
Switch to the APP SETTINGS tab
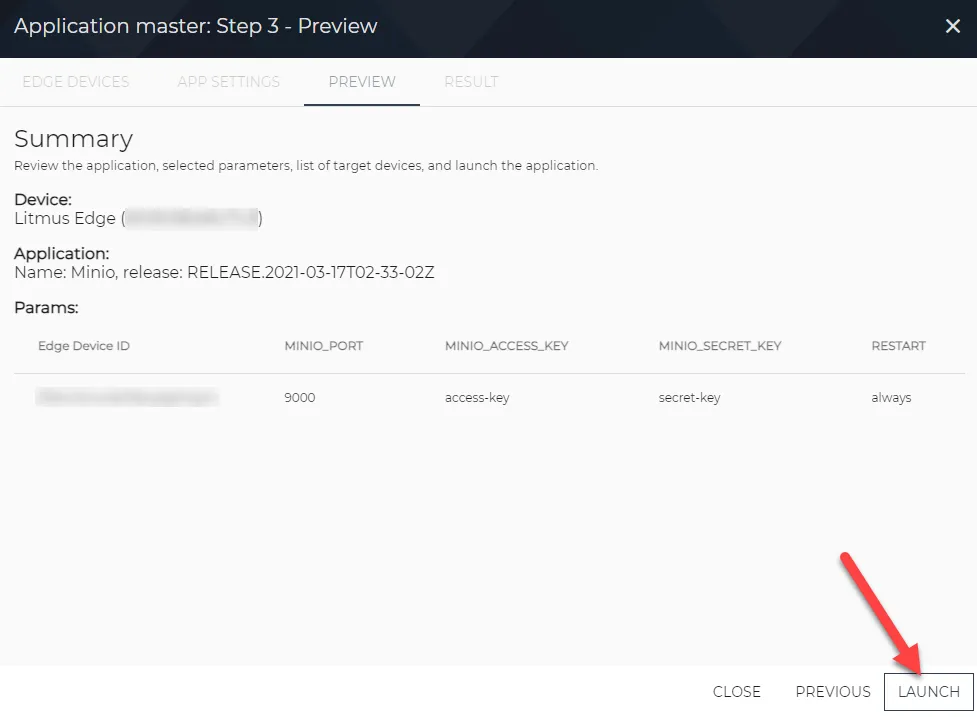[228, 82]
